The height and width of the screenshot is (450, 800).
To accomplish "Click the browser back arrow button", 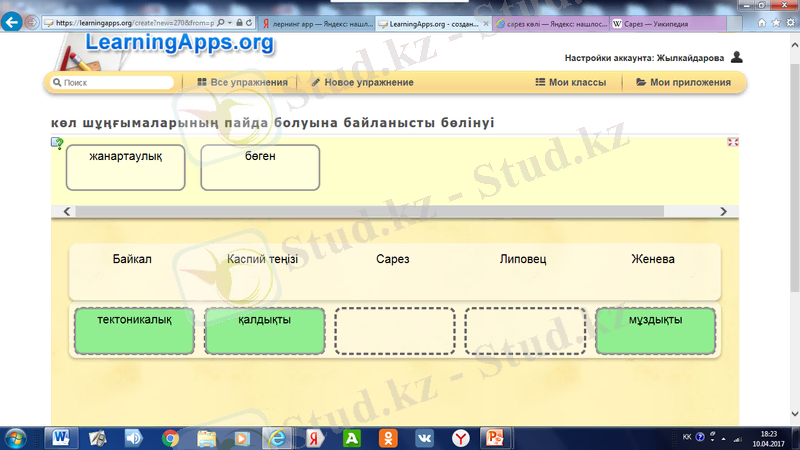I will point(15,21).
